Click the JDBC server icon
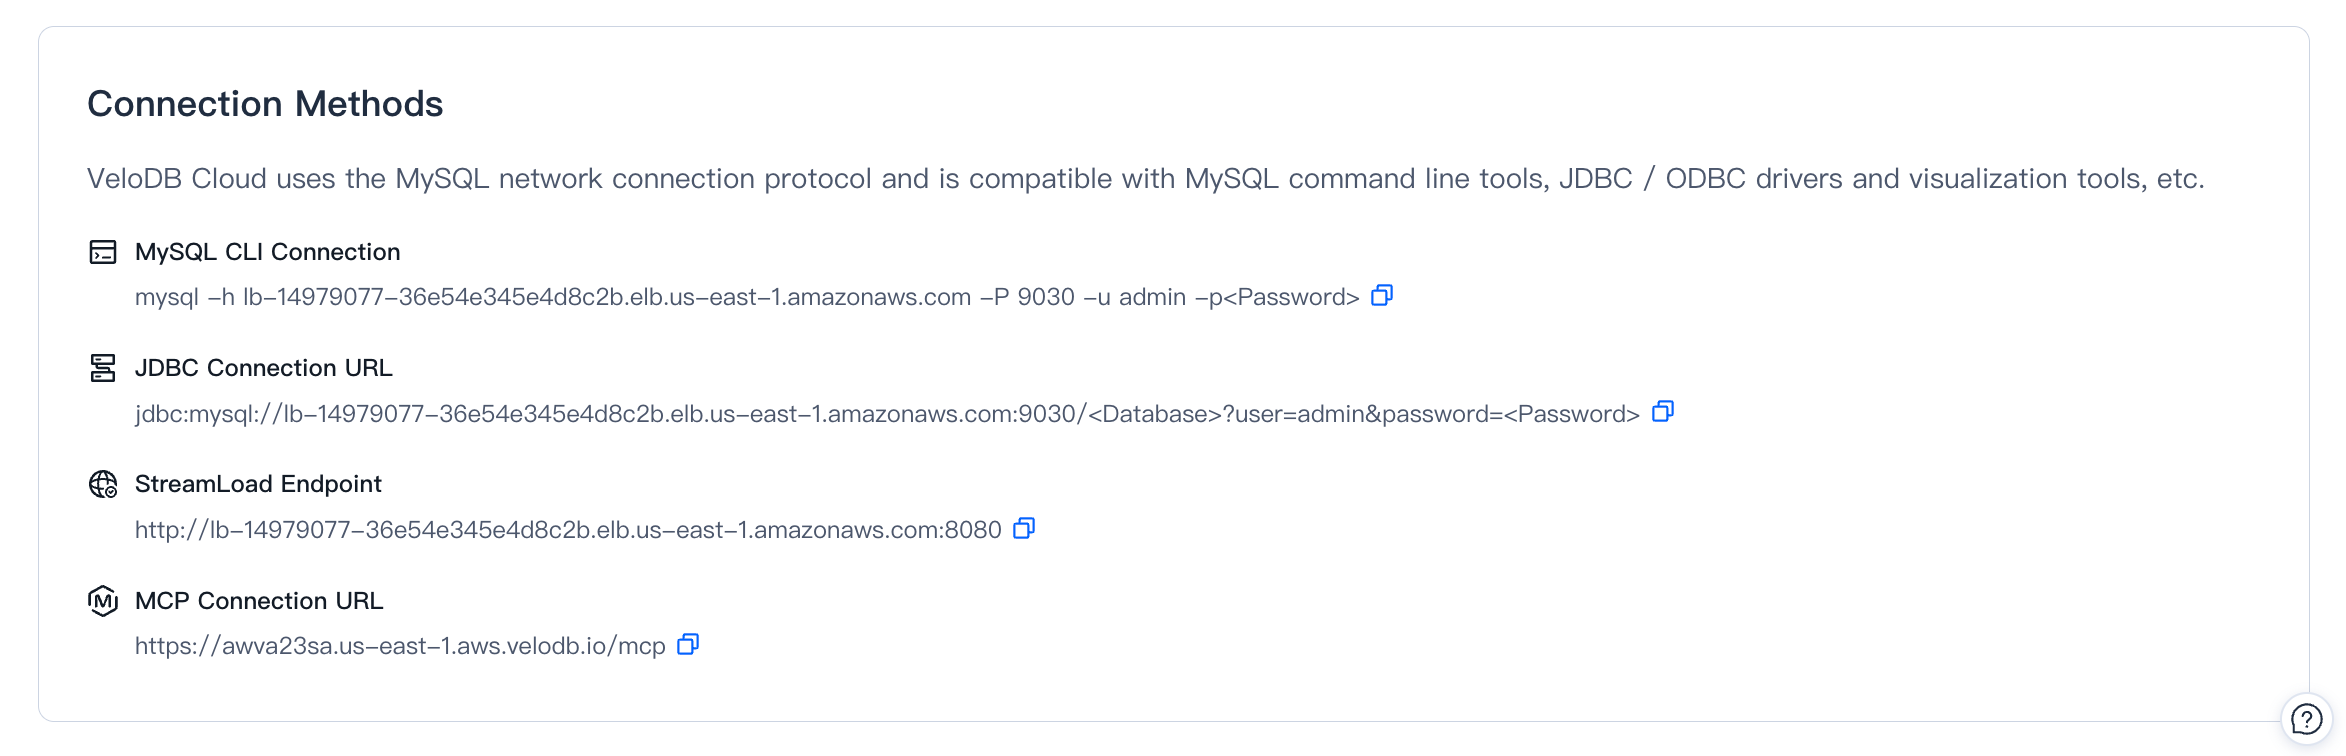The image size is (2346, 756). [103, 368]
